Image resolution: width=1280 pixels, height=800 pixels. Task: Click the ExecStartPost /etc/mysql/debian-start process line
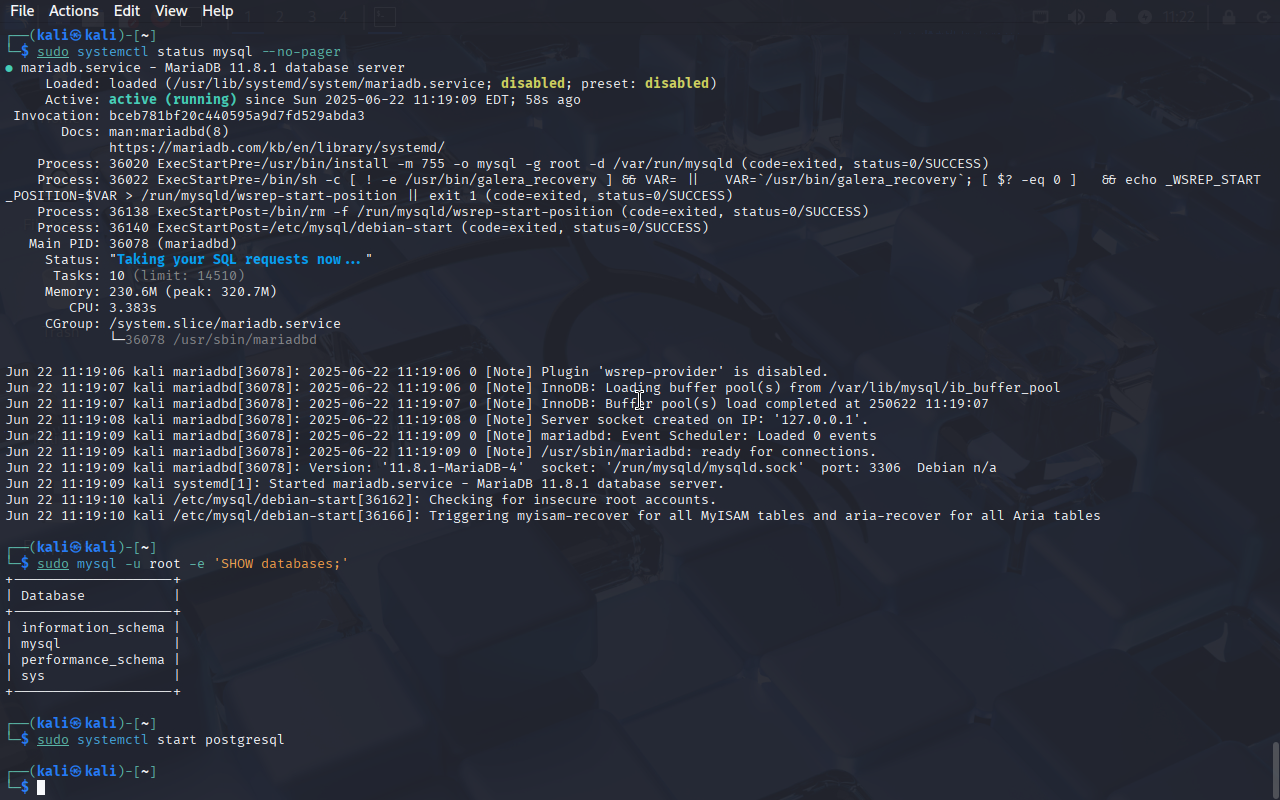[x=373, y=228]
